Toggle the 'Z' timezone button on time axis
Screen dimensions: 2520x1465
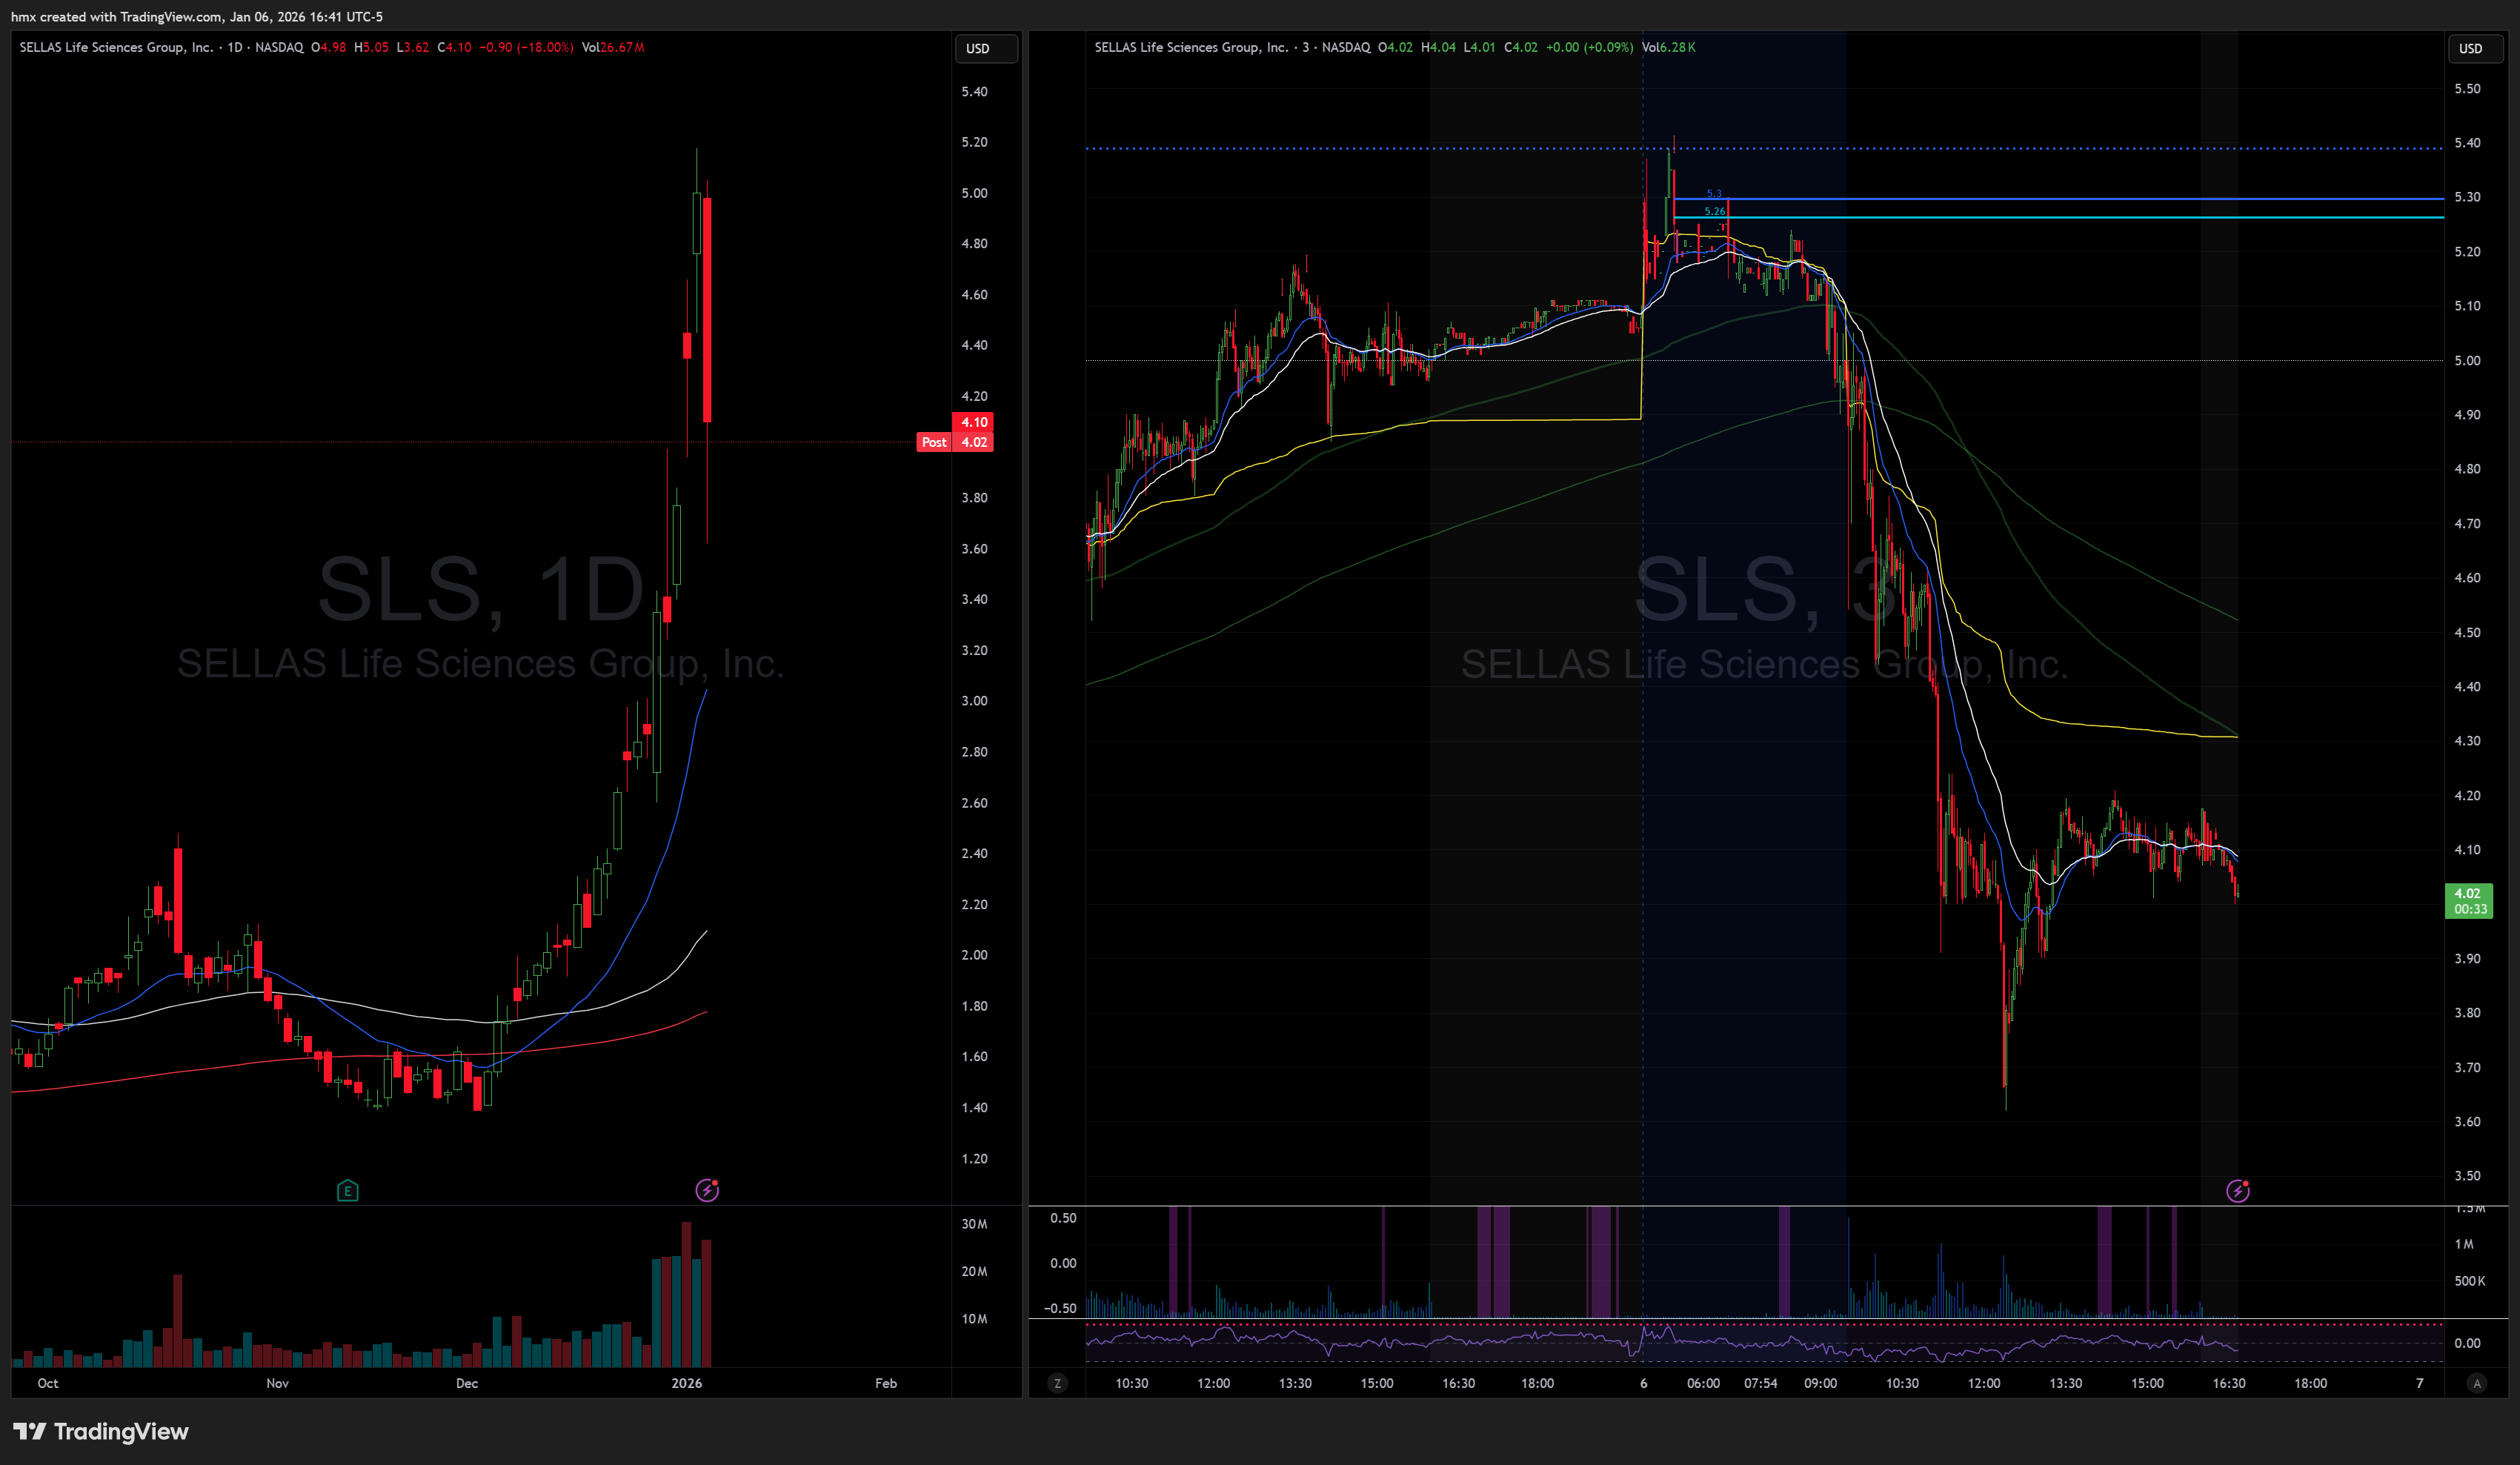(1057, 1383)
